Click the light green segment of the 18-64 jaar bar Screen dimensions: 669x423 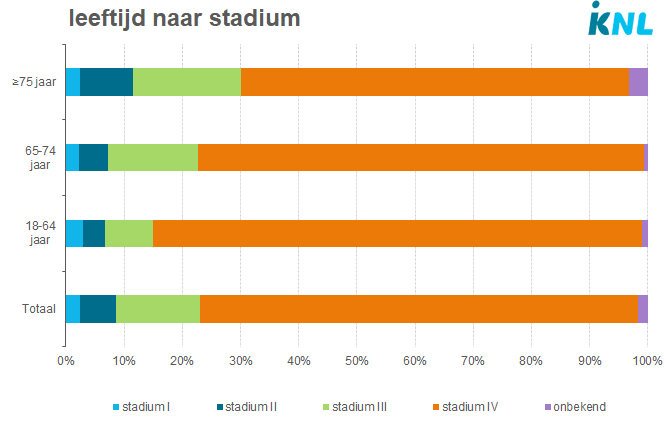pyautogui.click(x=129, y=233)
